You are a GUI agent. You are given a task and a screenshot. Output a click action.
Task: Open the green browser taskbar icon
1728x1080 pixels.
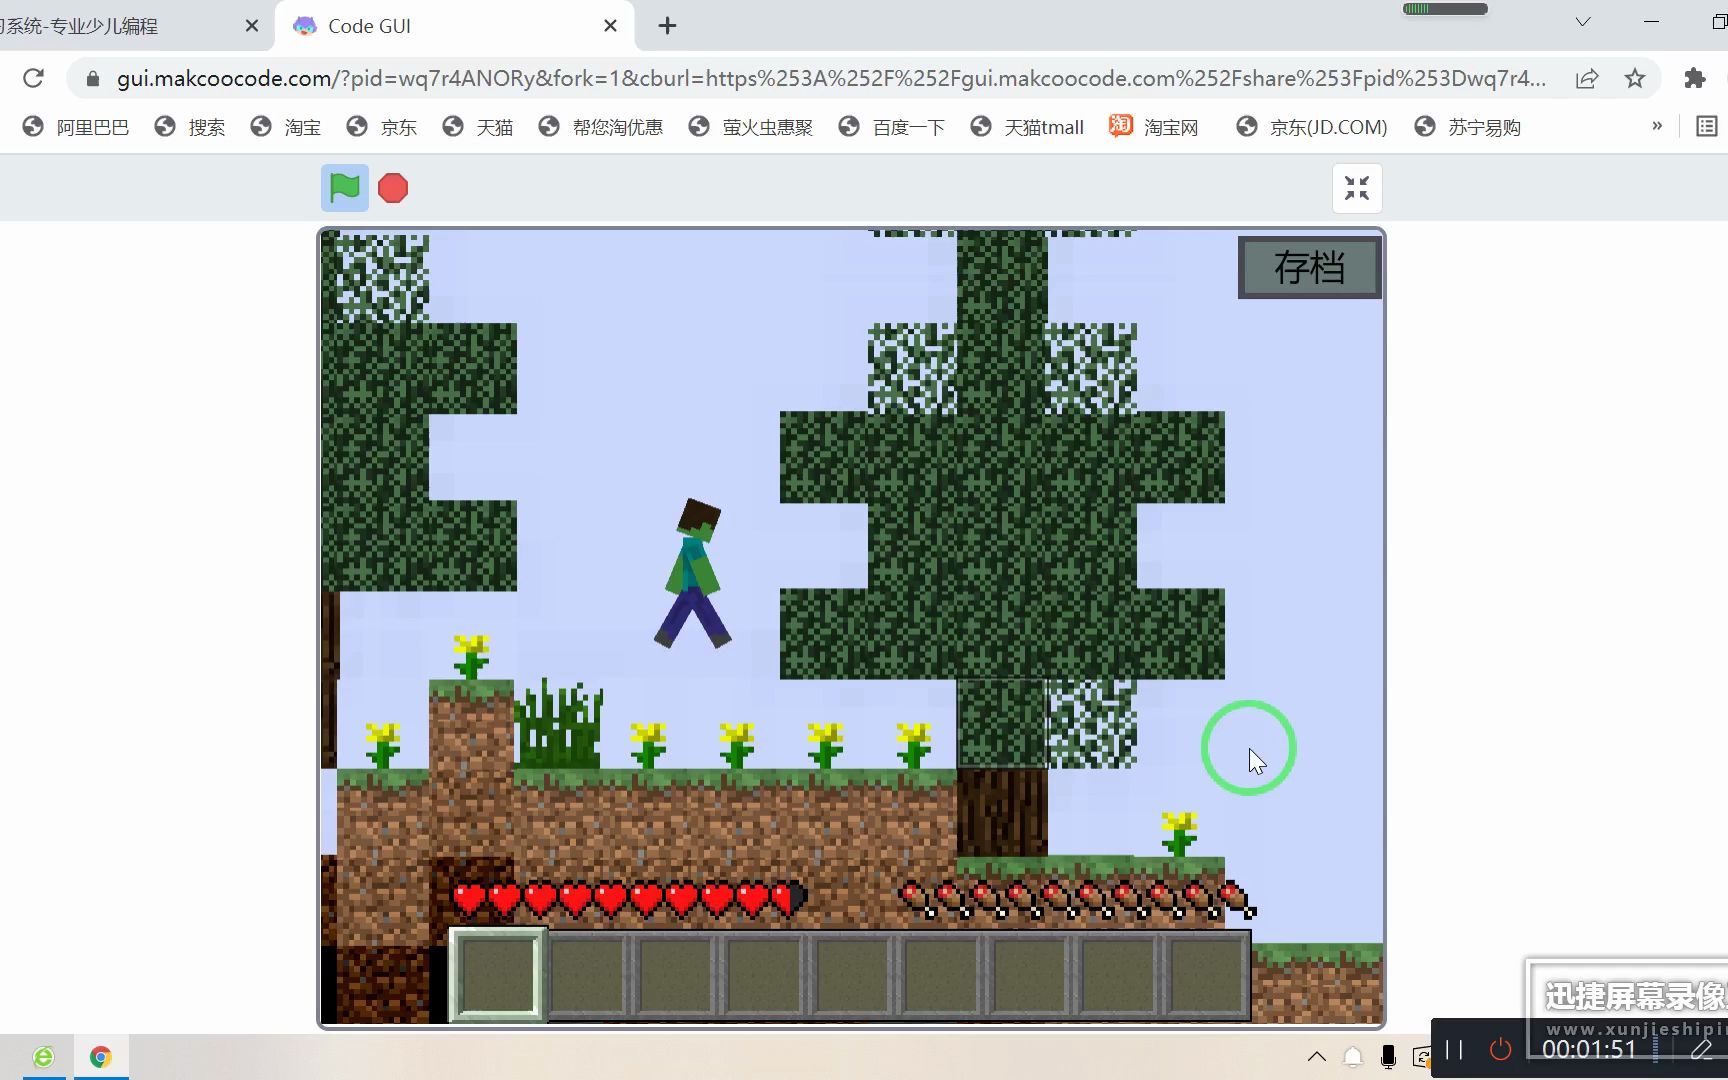(x=43, y=1057)
